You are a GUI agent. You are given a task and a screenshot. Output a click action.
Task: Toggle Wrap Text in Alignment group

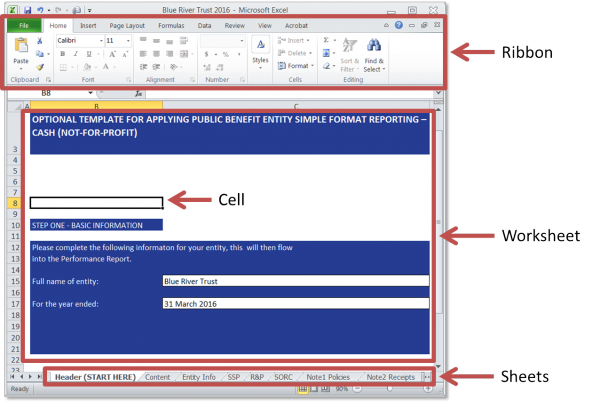184,40
